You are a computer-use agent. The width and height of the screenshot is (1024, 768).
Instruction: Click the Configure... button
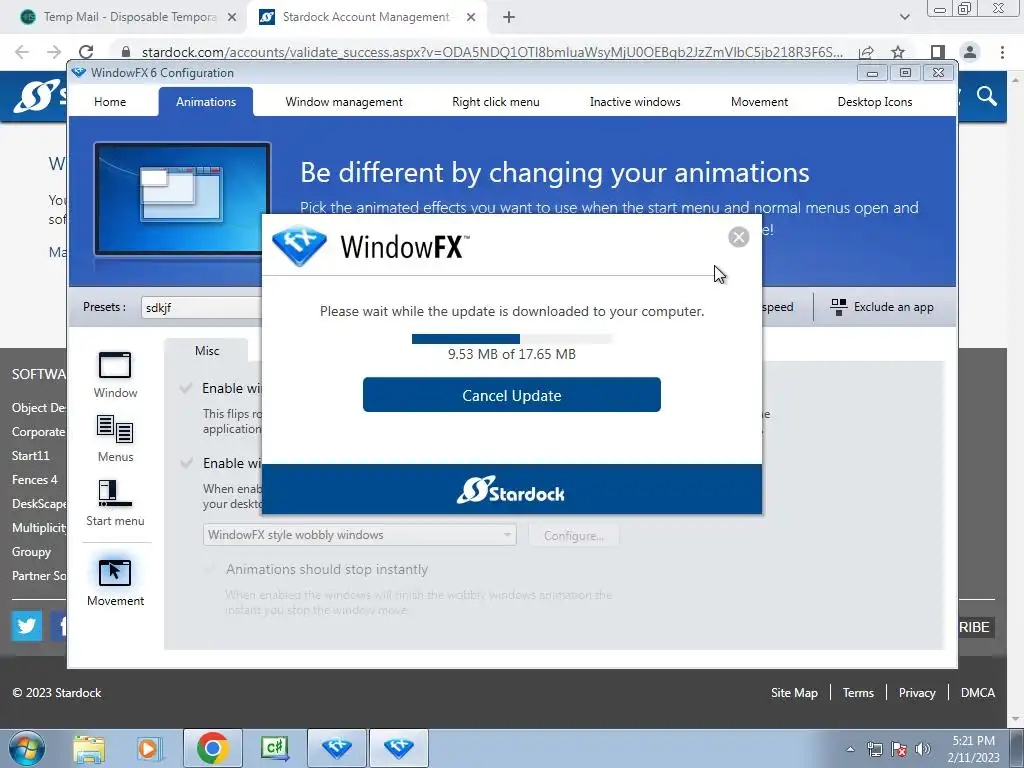tap(573, 536)
